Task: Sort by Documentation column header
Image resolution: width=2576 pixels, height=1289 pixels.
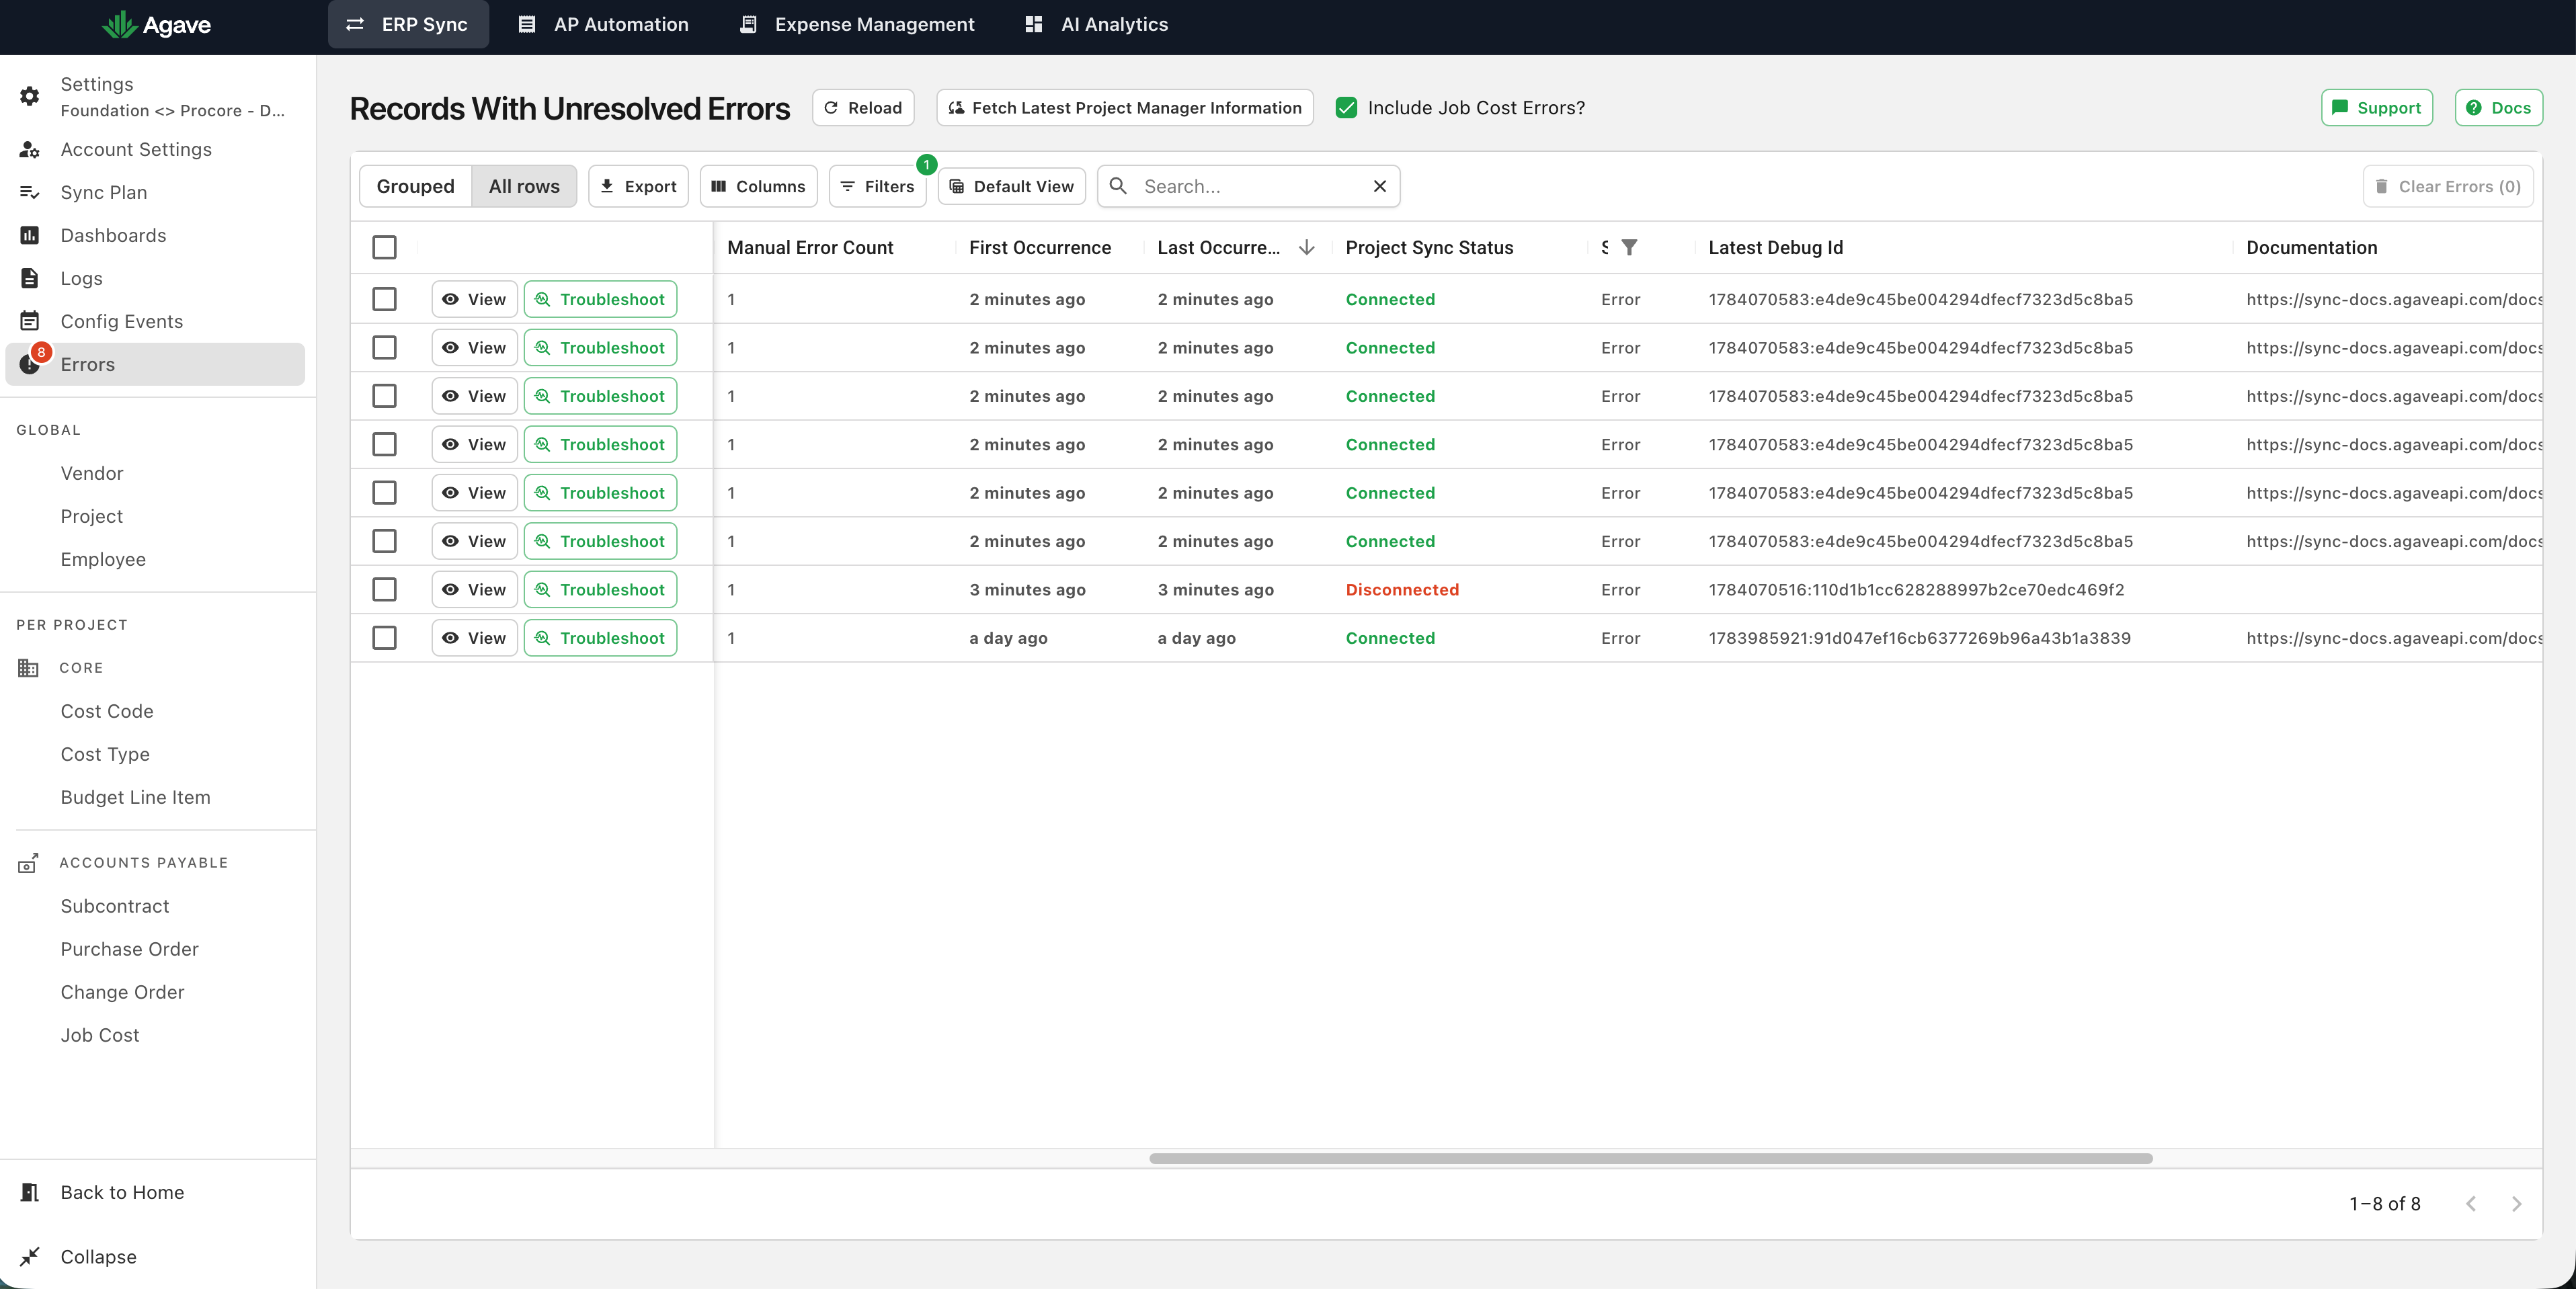Action: (x=2311, y=247)
